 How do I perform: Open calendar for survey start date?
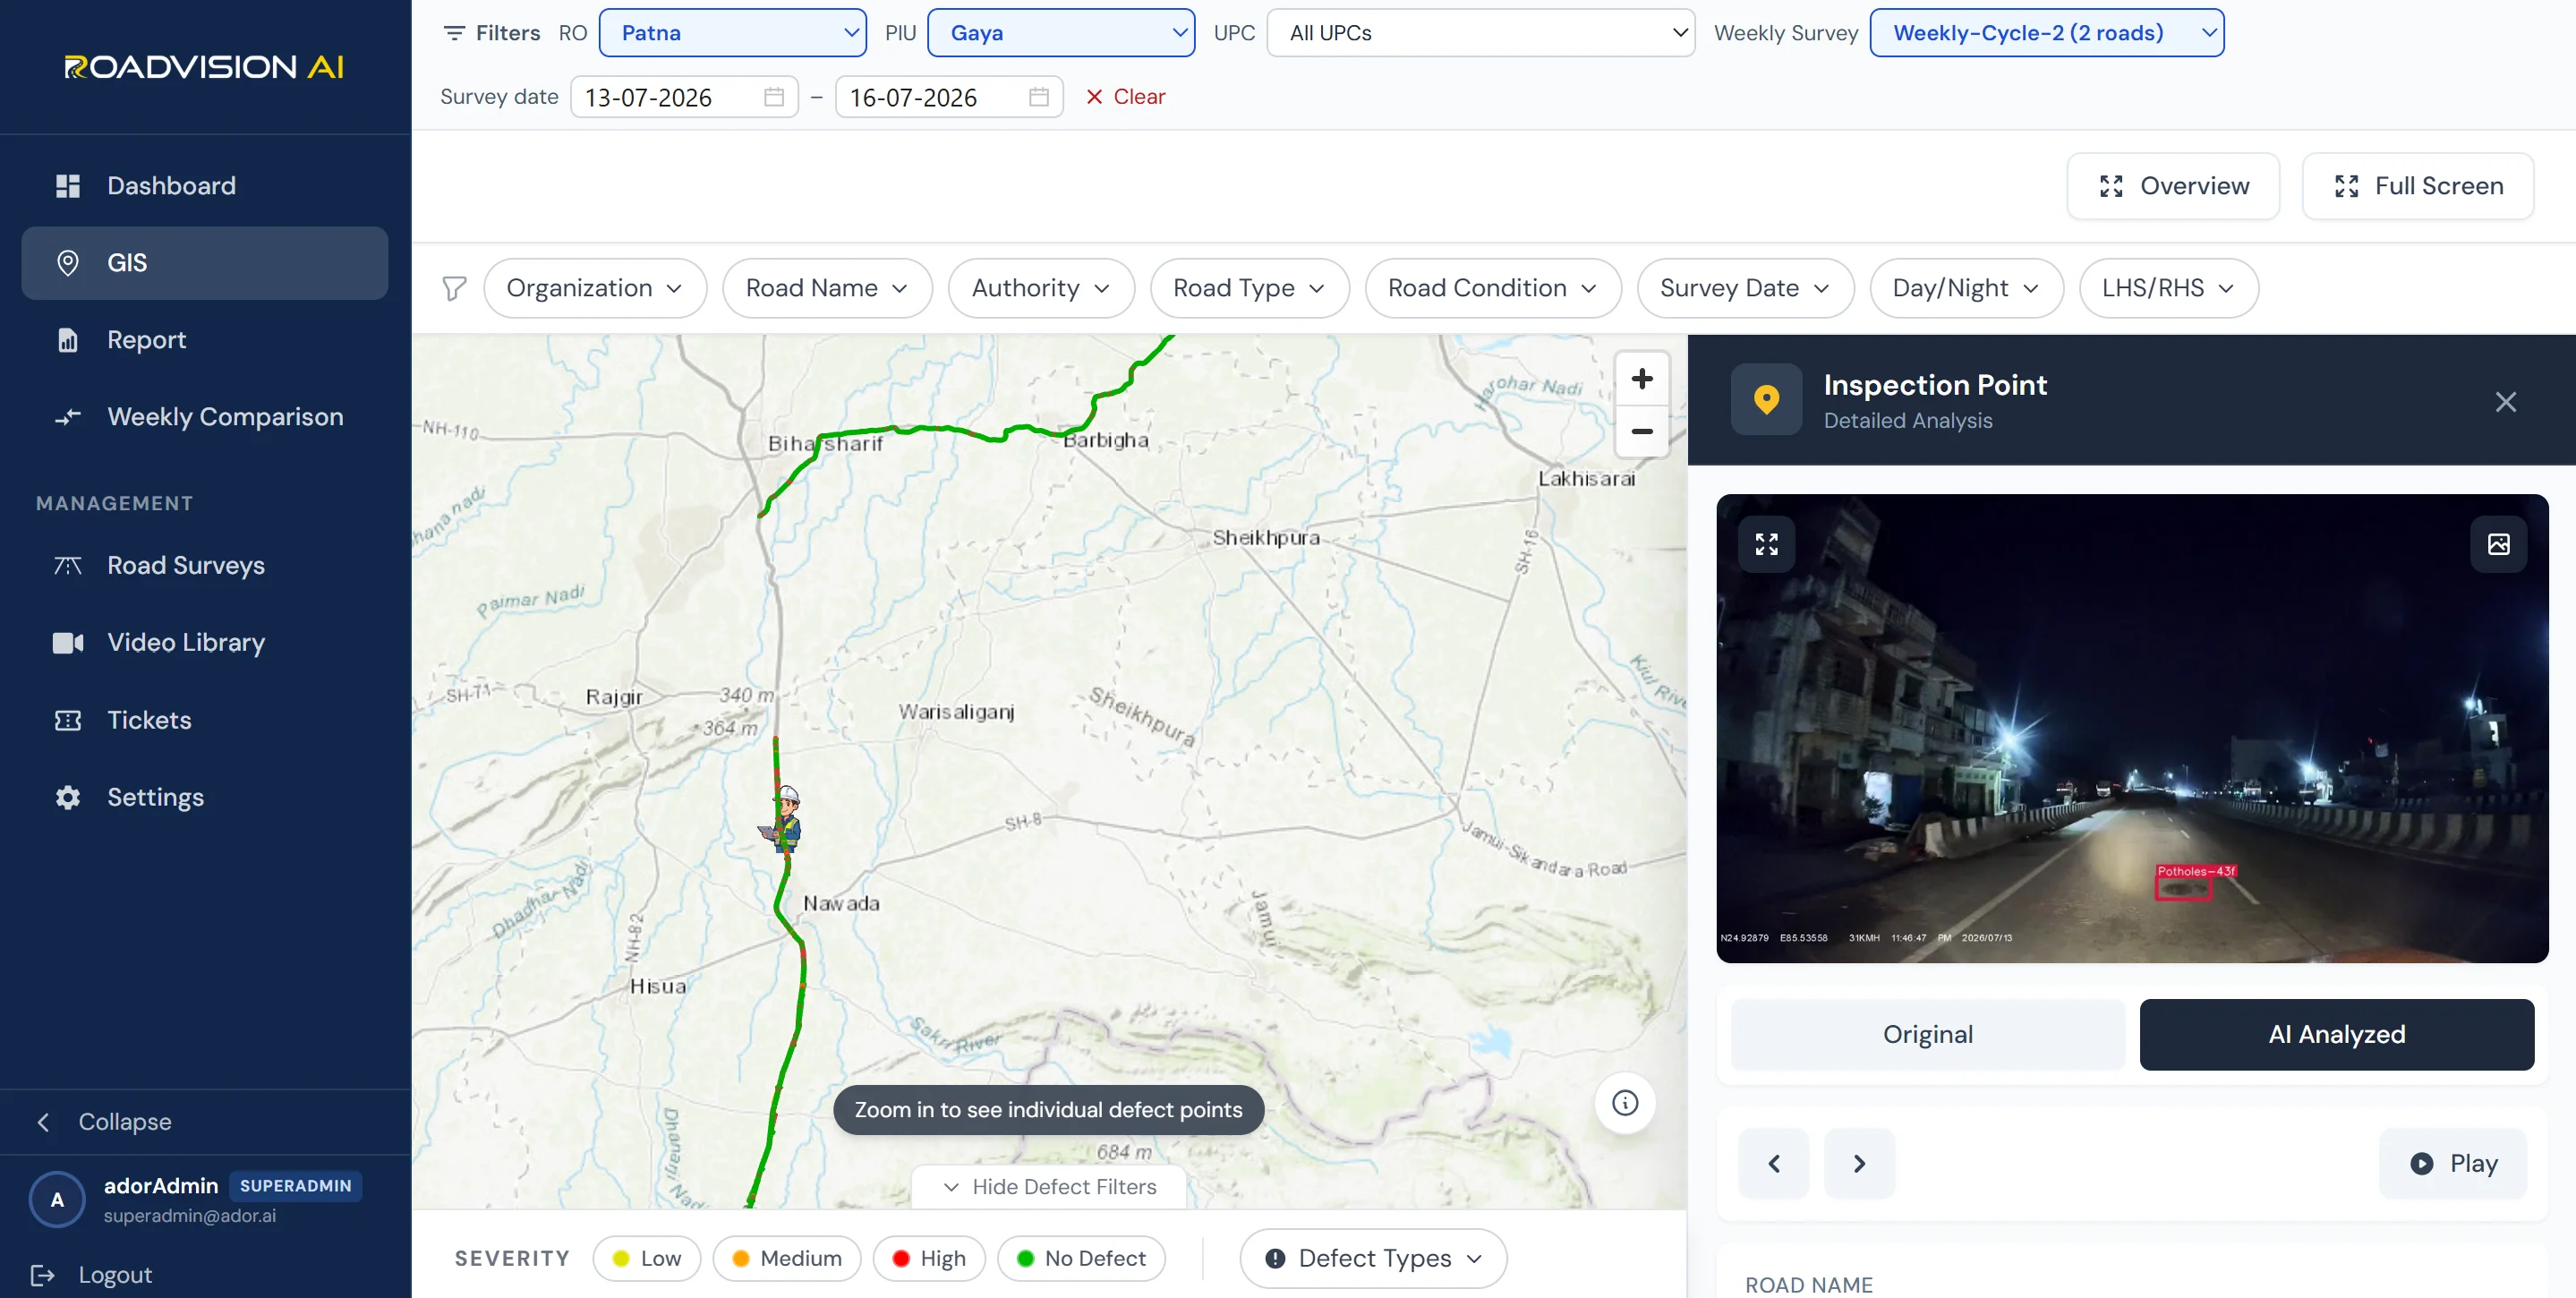tap(774, 97)
